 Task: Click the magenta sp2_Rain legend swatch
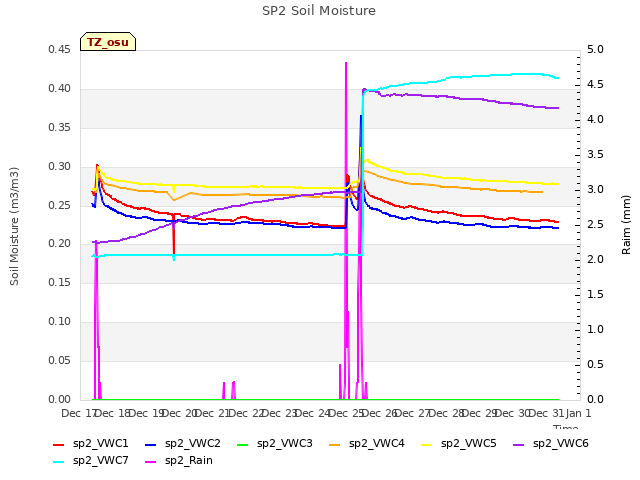click(x=151, y=462)
